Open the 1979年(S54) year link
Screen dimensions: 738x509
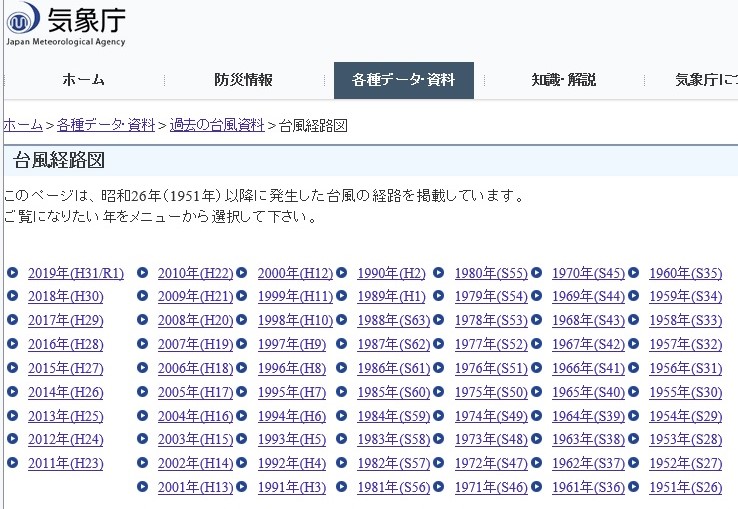coord(491,297)
